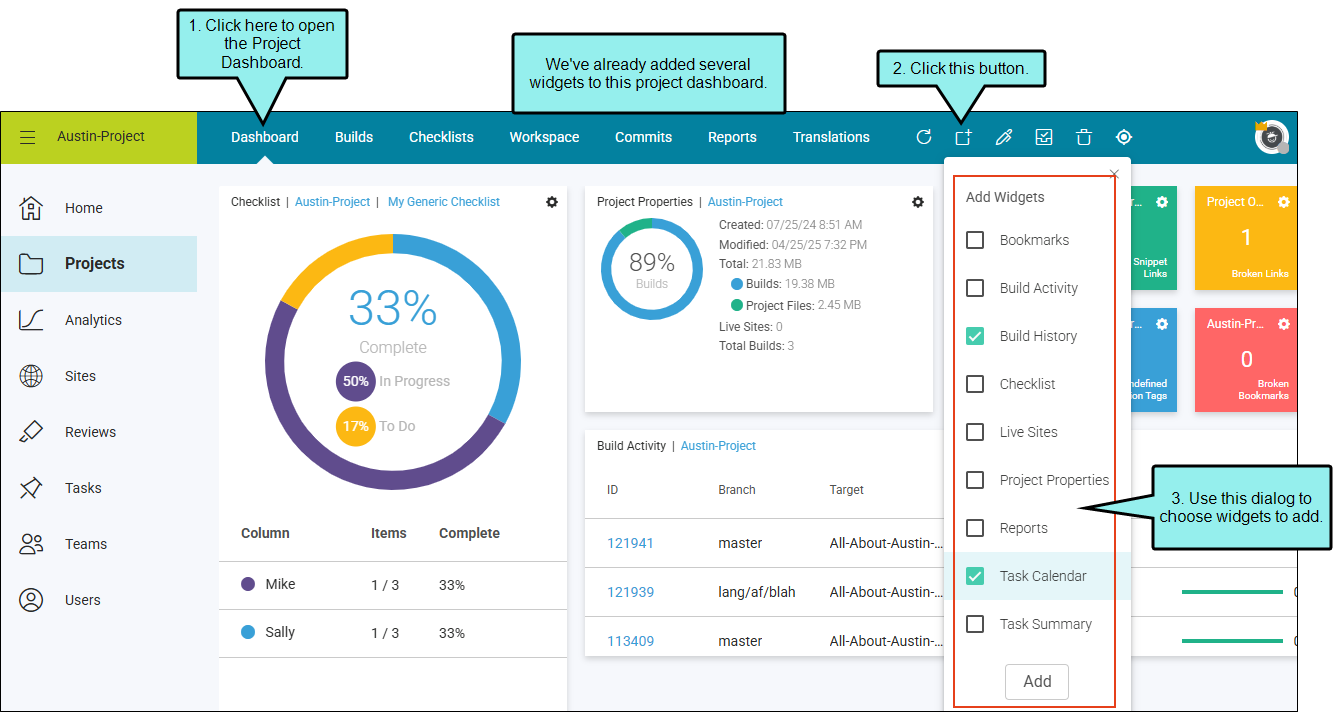Switch to the Builds tab
1341x712 pixels.
tap(354, 137)
